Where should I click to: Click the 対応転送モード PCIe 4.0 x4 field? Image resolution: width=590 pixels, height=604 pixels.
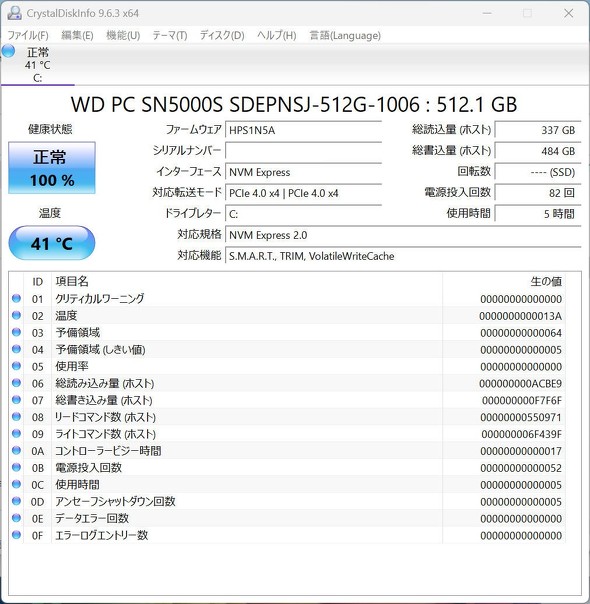303,193
